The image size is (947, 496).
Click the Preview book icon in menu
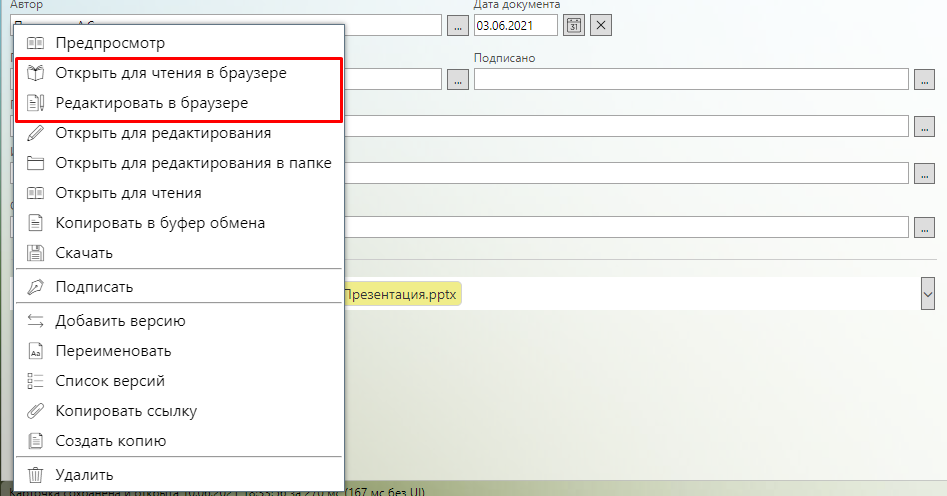(x=35, y=43)
